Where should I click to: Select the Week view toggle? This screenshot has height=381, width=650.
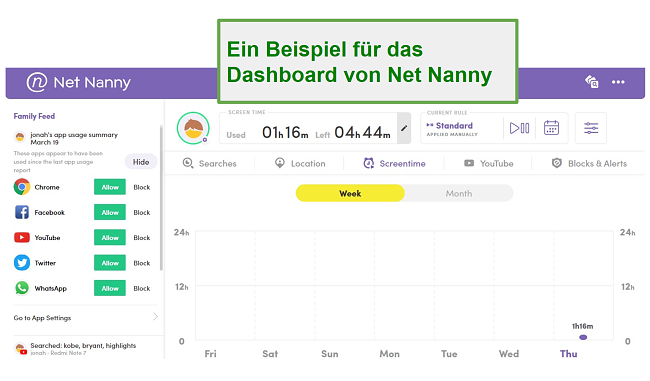click(x=350, y=194)
